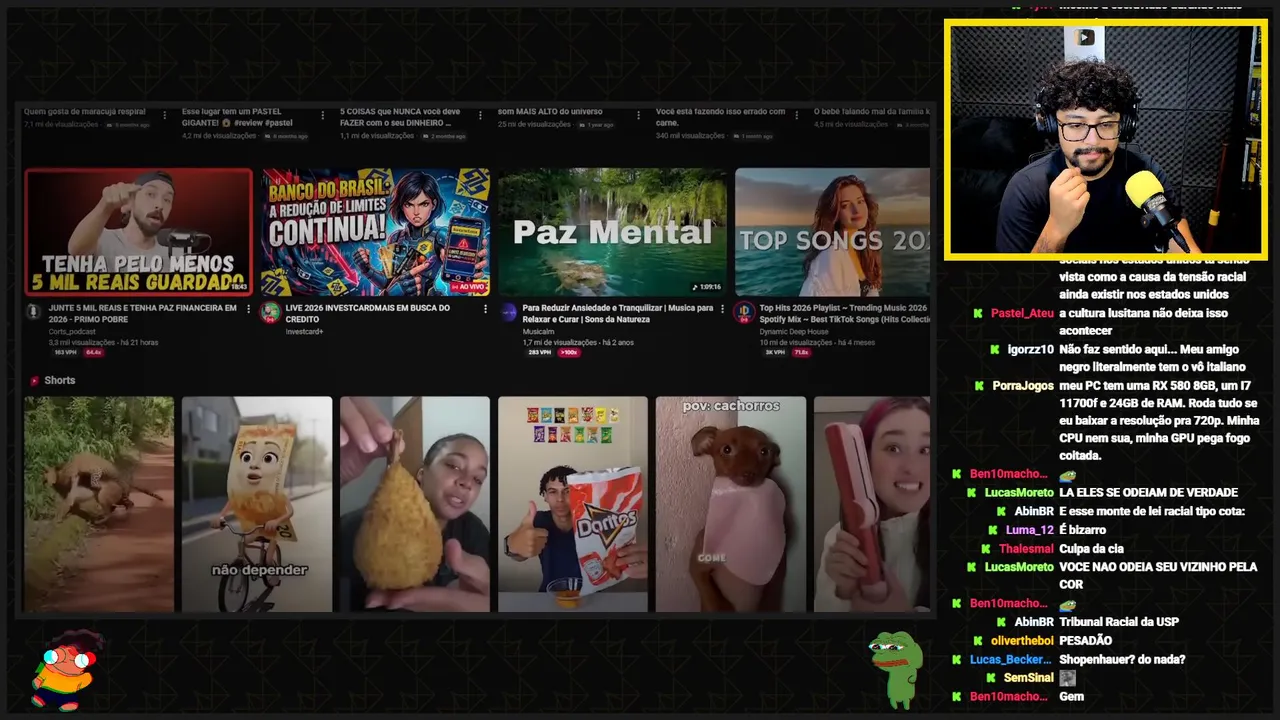
Task: Click chat message 'LA ELES SE ODEIAM DE VERDADE'
Action: 1148,492
